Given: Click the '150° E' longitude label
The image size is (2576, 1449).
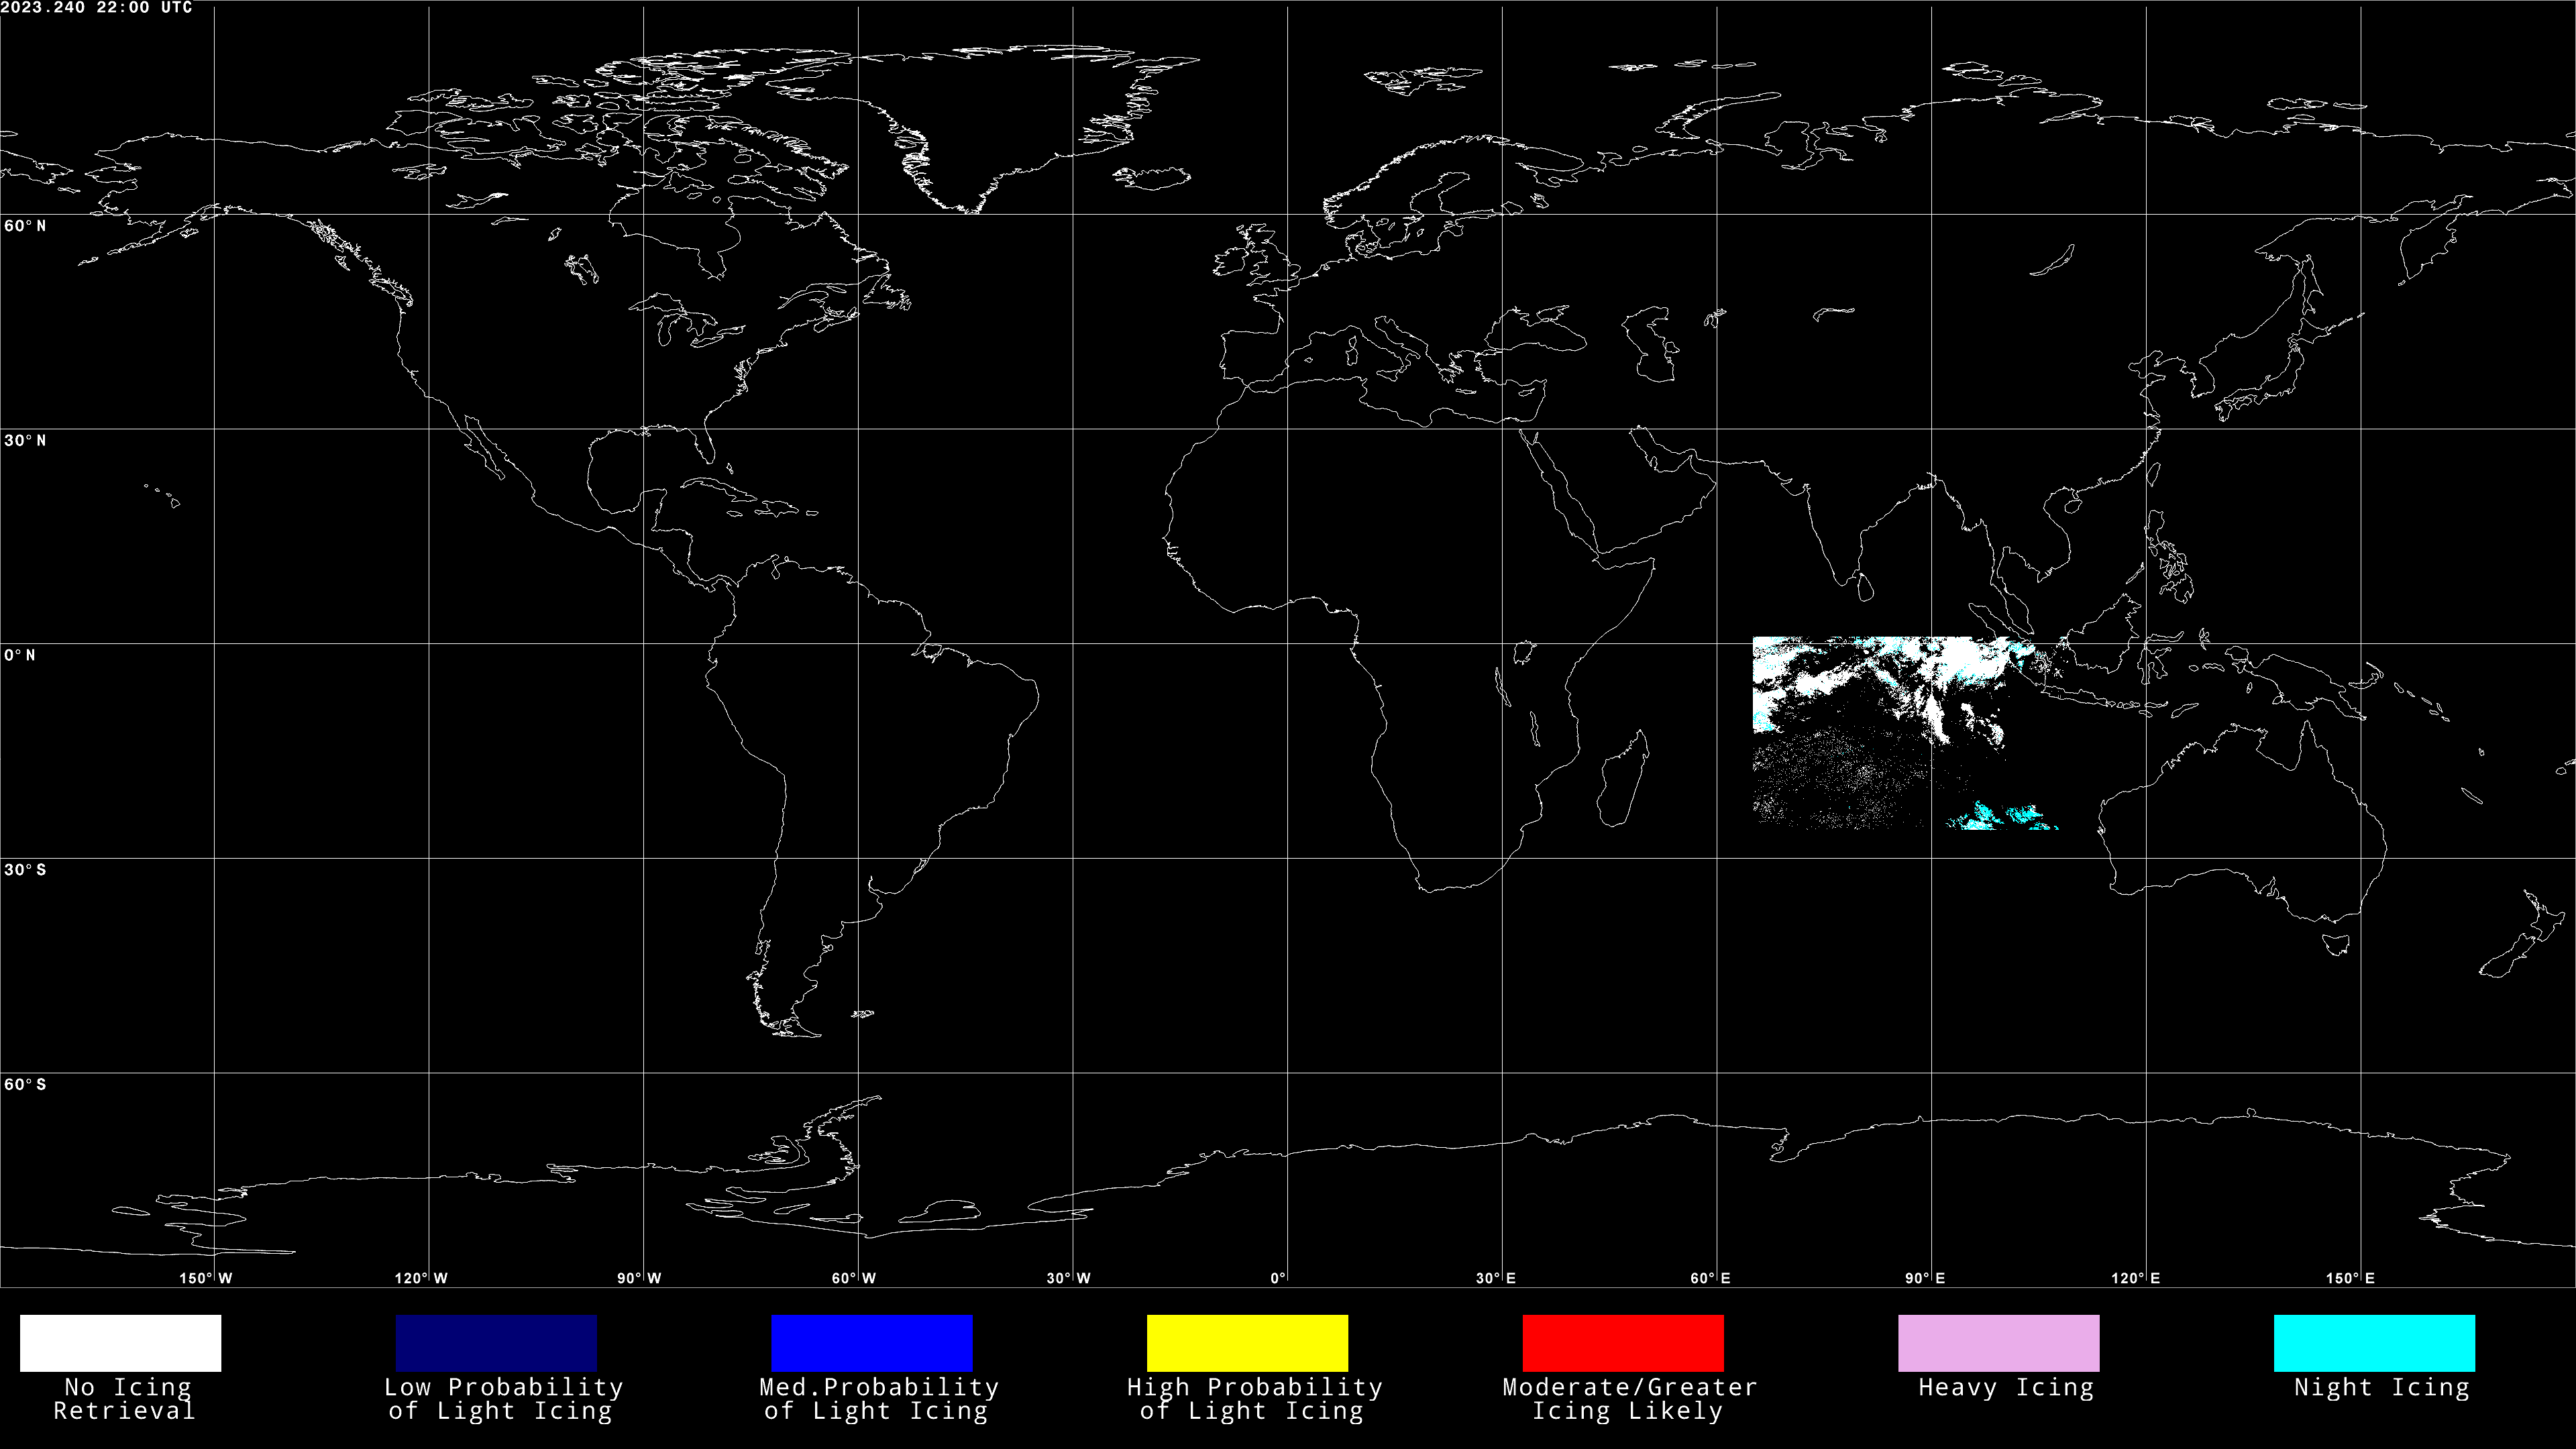Looking at the screenshot, I should pyautogui.click(x=2350, y=1278).
